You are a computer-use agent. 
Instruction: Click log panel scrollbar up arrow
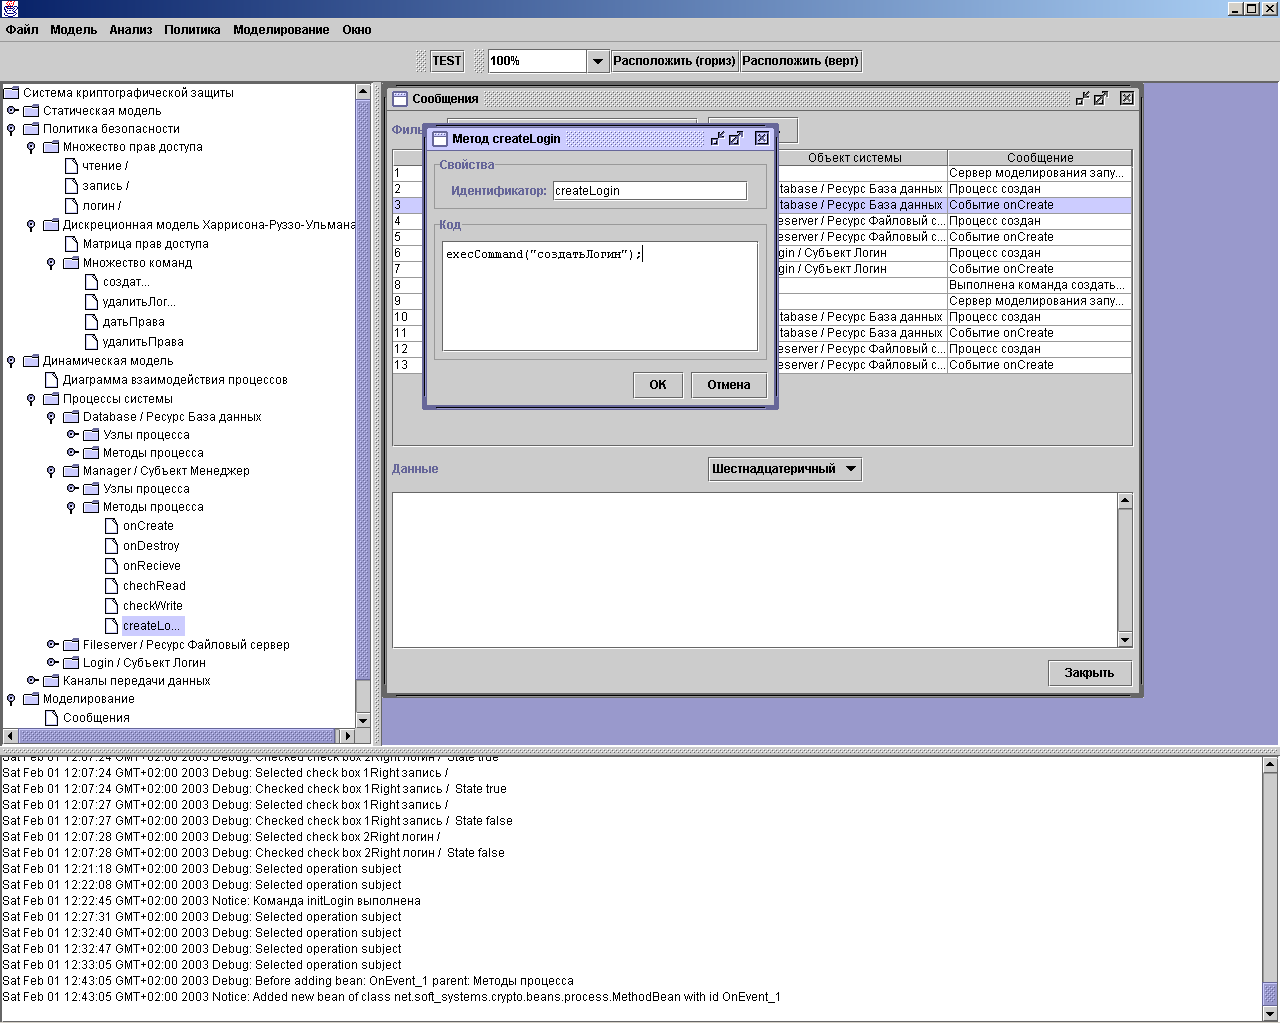pos(1270,765)
